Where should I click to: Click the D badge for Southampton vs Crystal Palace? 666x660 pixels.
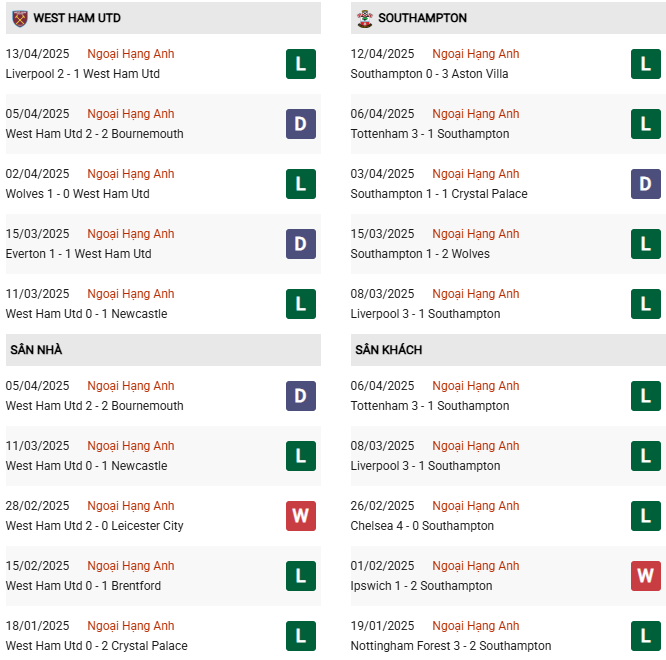click(x=645, y=184)
